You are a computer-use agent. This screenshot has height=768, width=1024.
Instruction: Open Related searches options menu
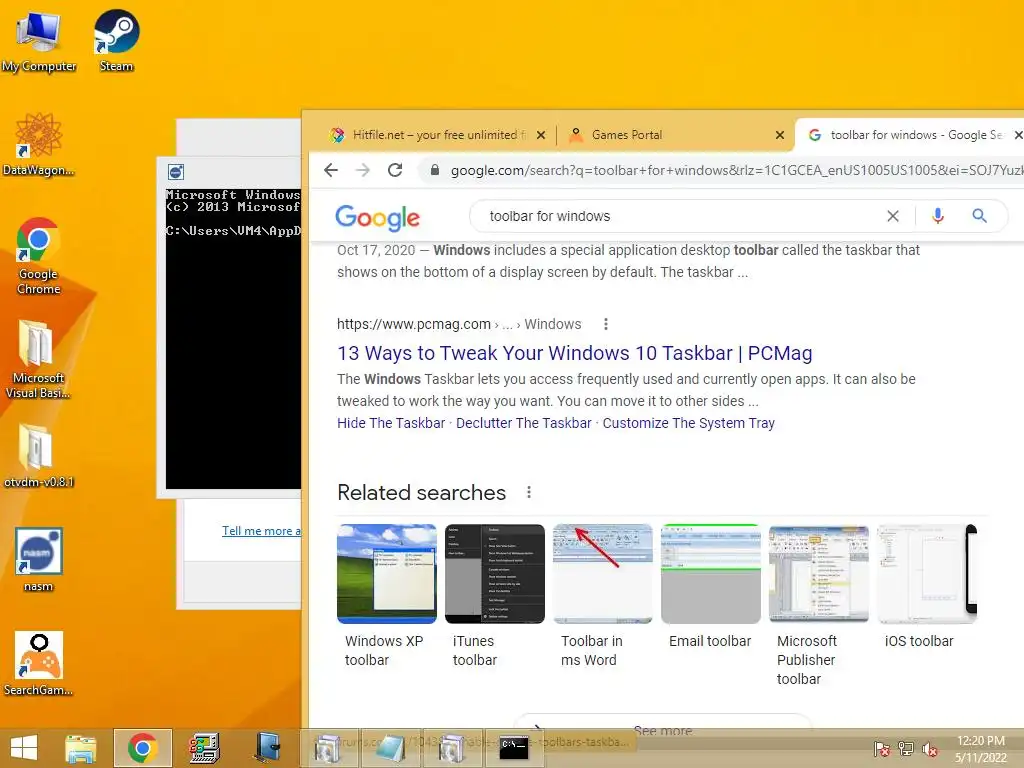[x=529, y=492]
